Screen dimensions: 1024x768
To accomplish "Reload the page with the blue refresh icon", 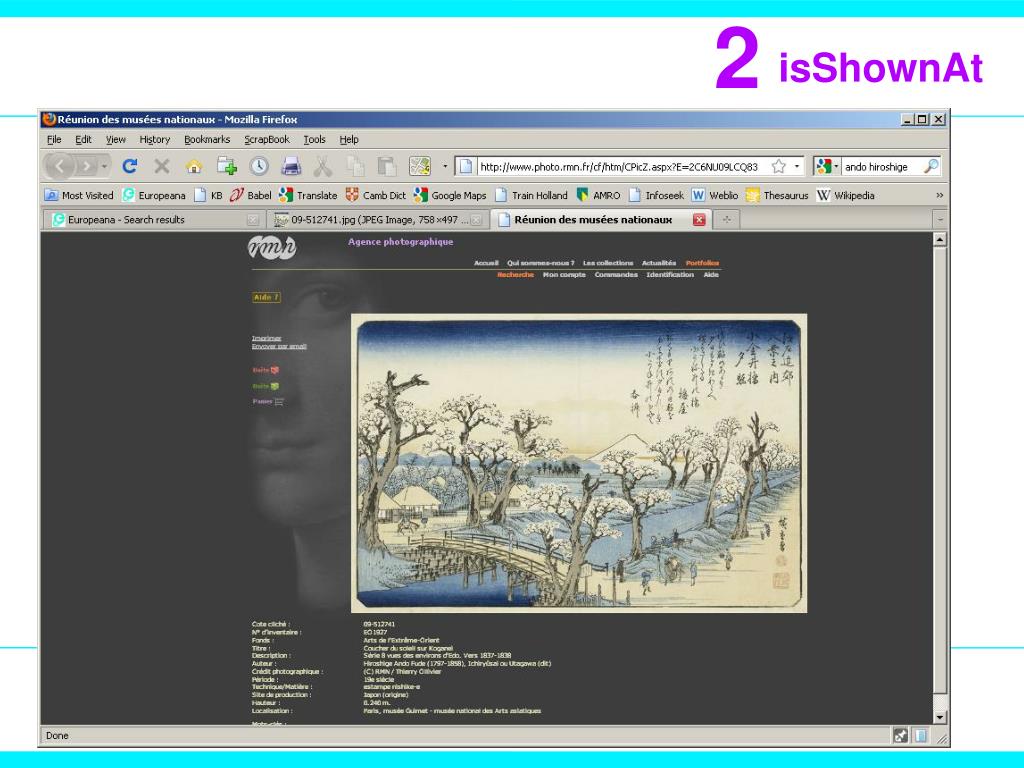I will point(130,167).
